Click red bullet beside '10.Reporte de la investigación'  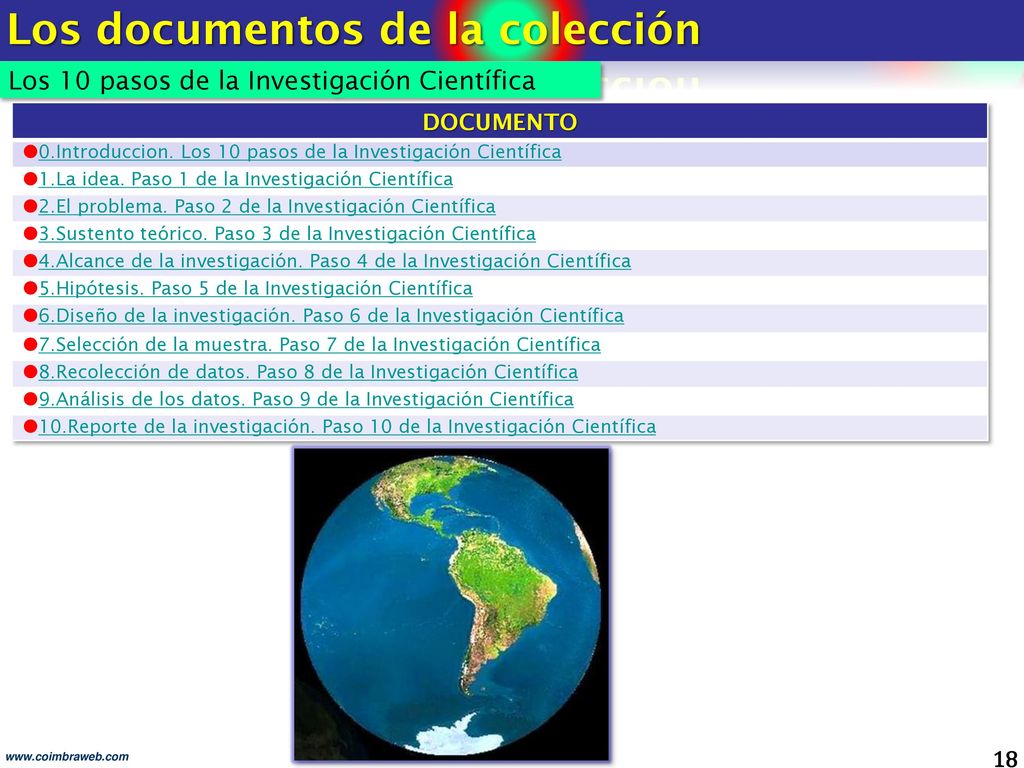30,426
